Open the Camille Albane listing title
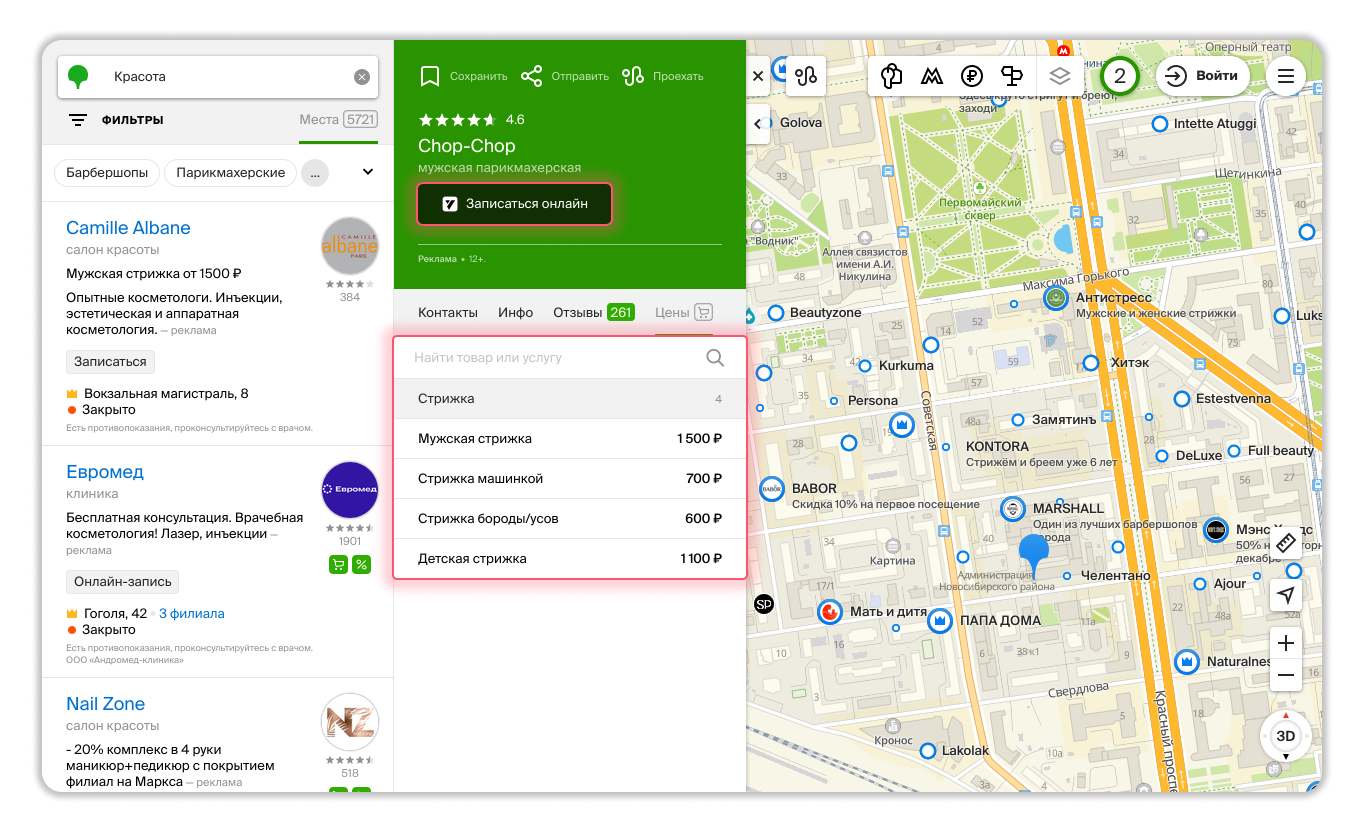This screenshot has height=831, width=1364. tap(128, 228)
